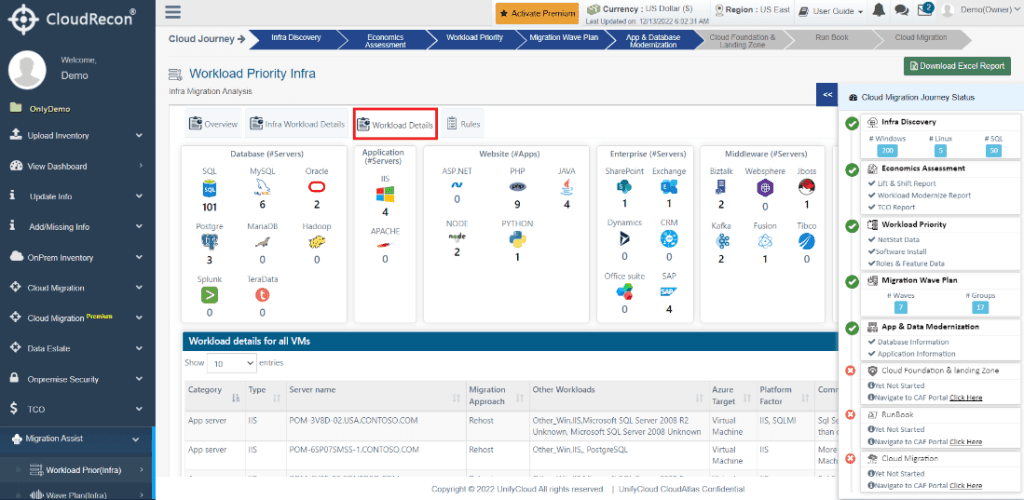Click Download Excel Report button

tap(957, 66)
